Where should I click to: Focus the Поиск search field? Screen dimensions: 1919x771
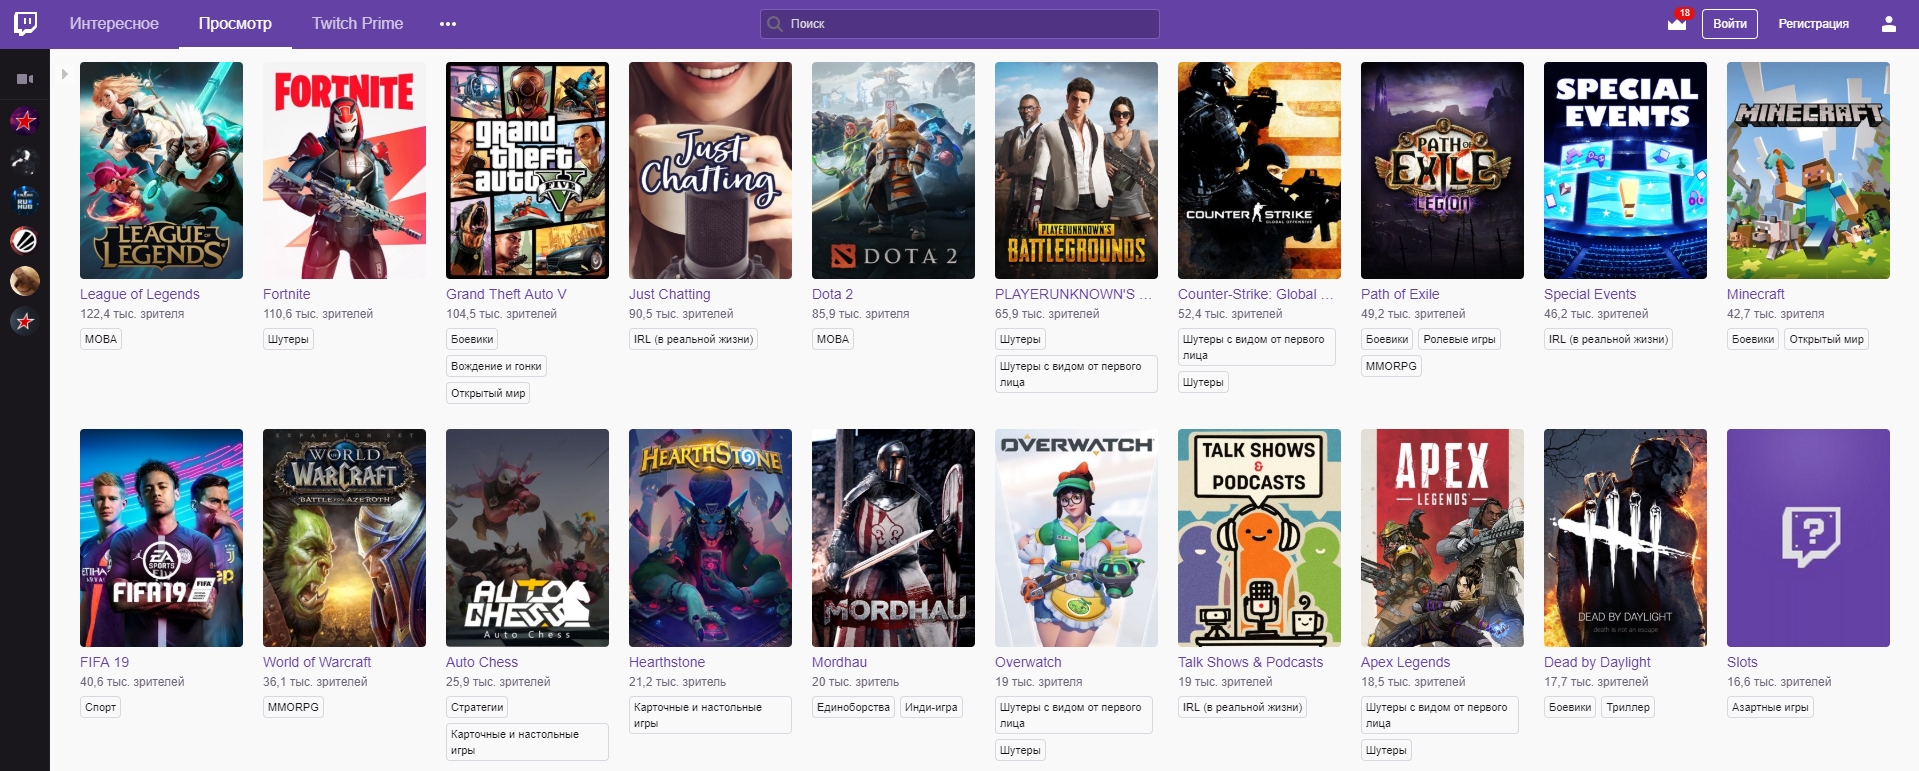[x=960, y=24]
